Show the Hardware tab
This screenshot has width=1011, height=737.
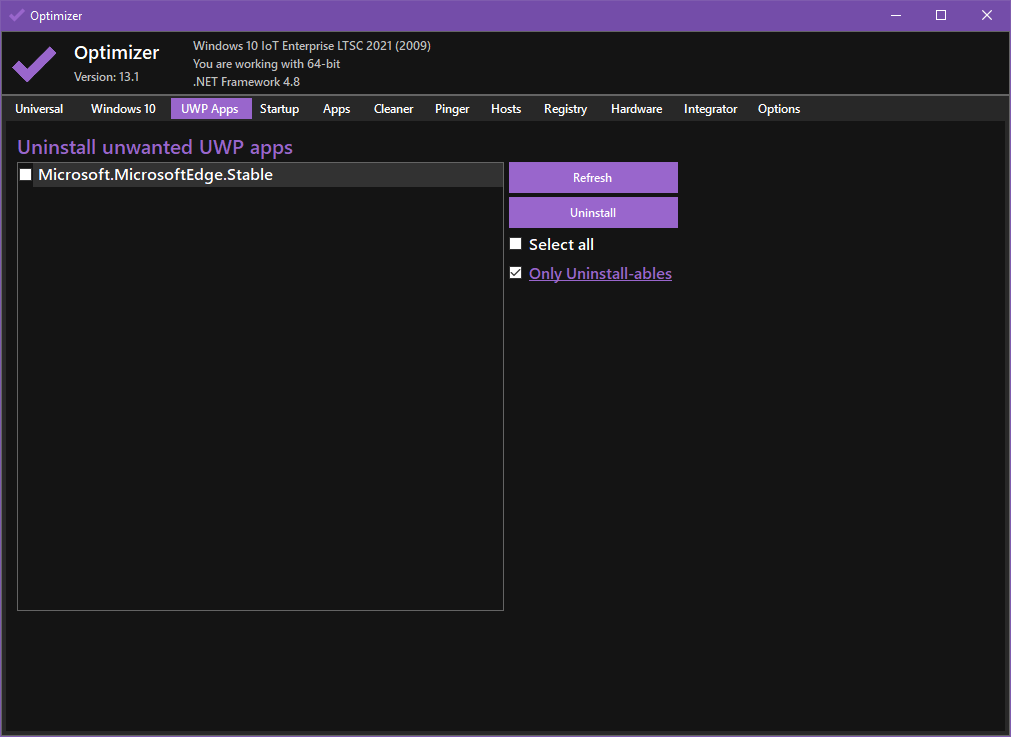pyautogui.click(x=636, y=109)
